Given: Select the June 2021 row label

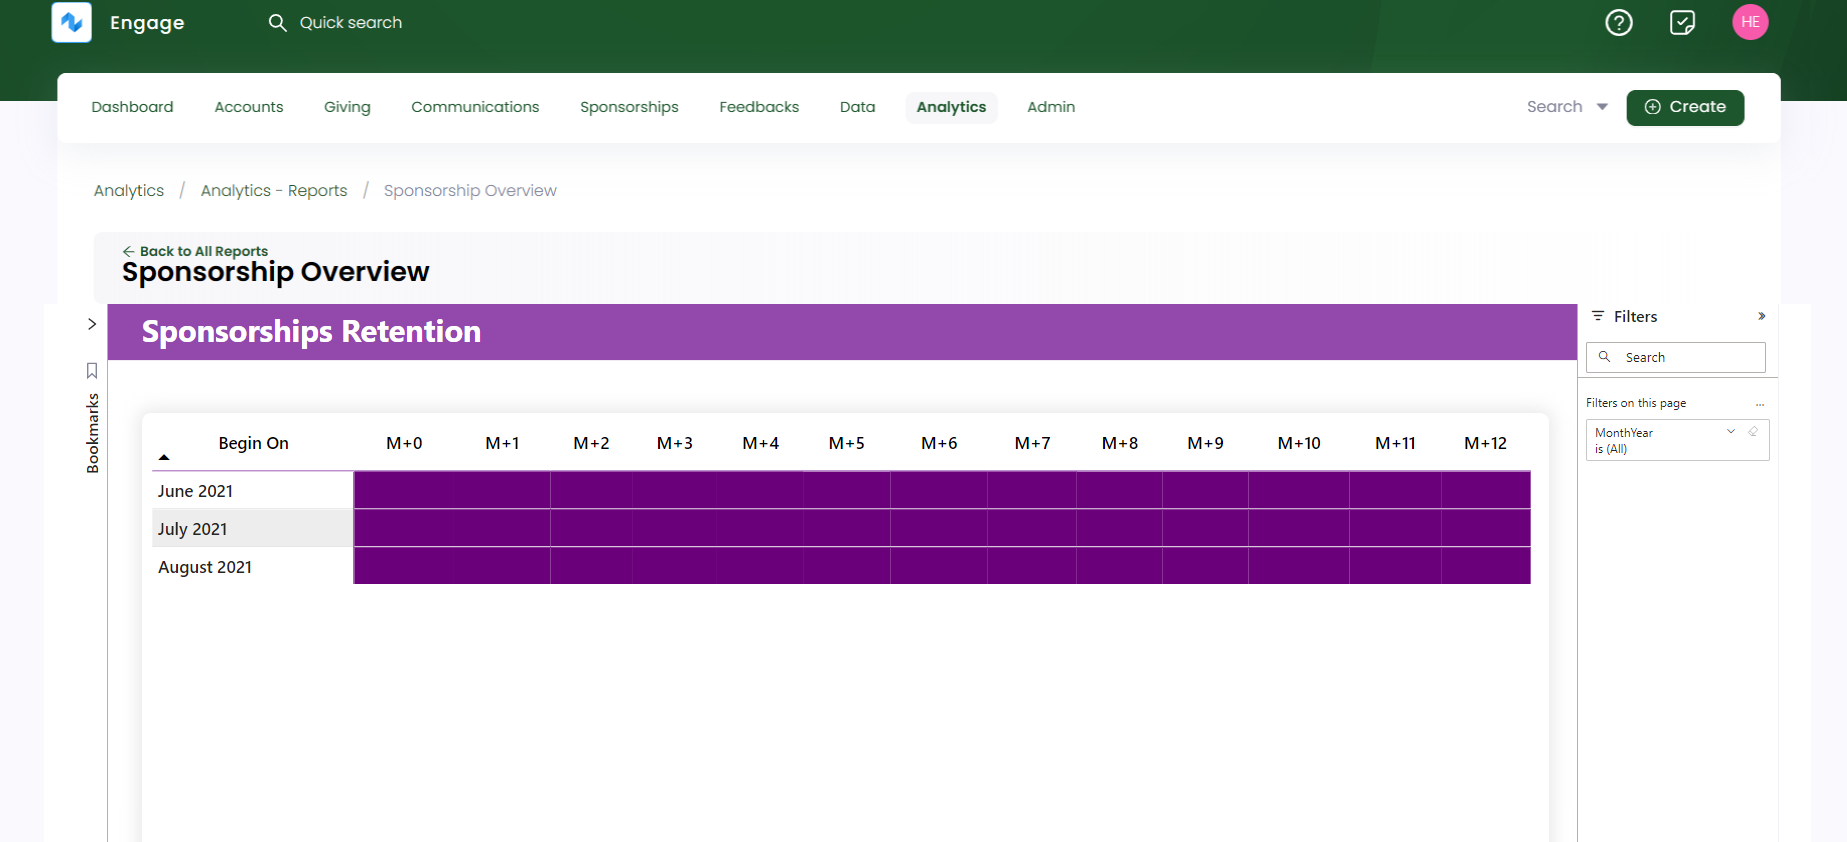Looking at the screenshot, I should [x=195, y=491].
